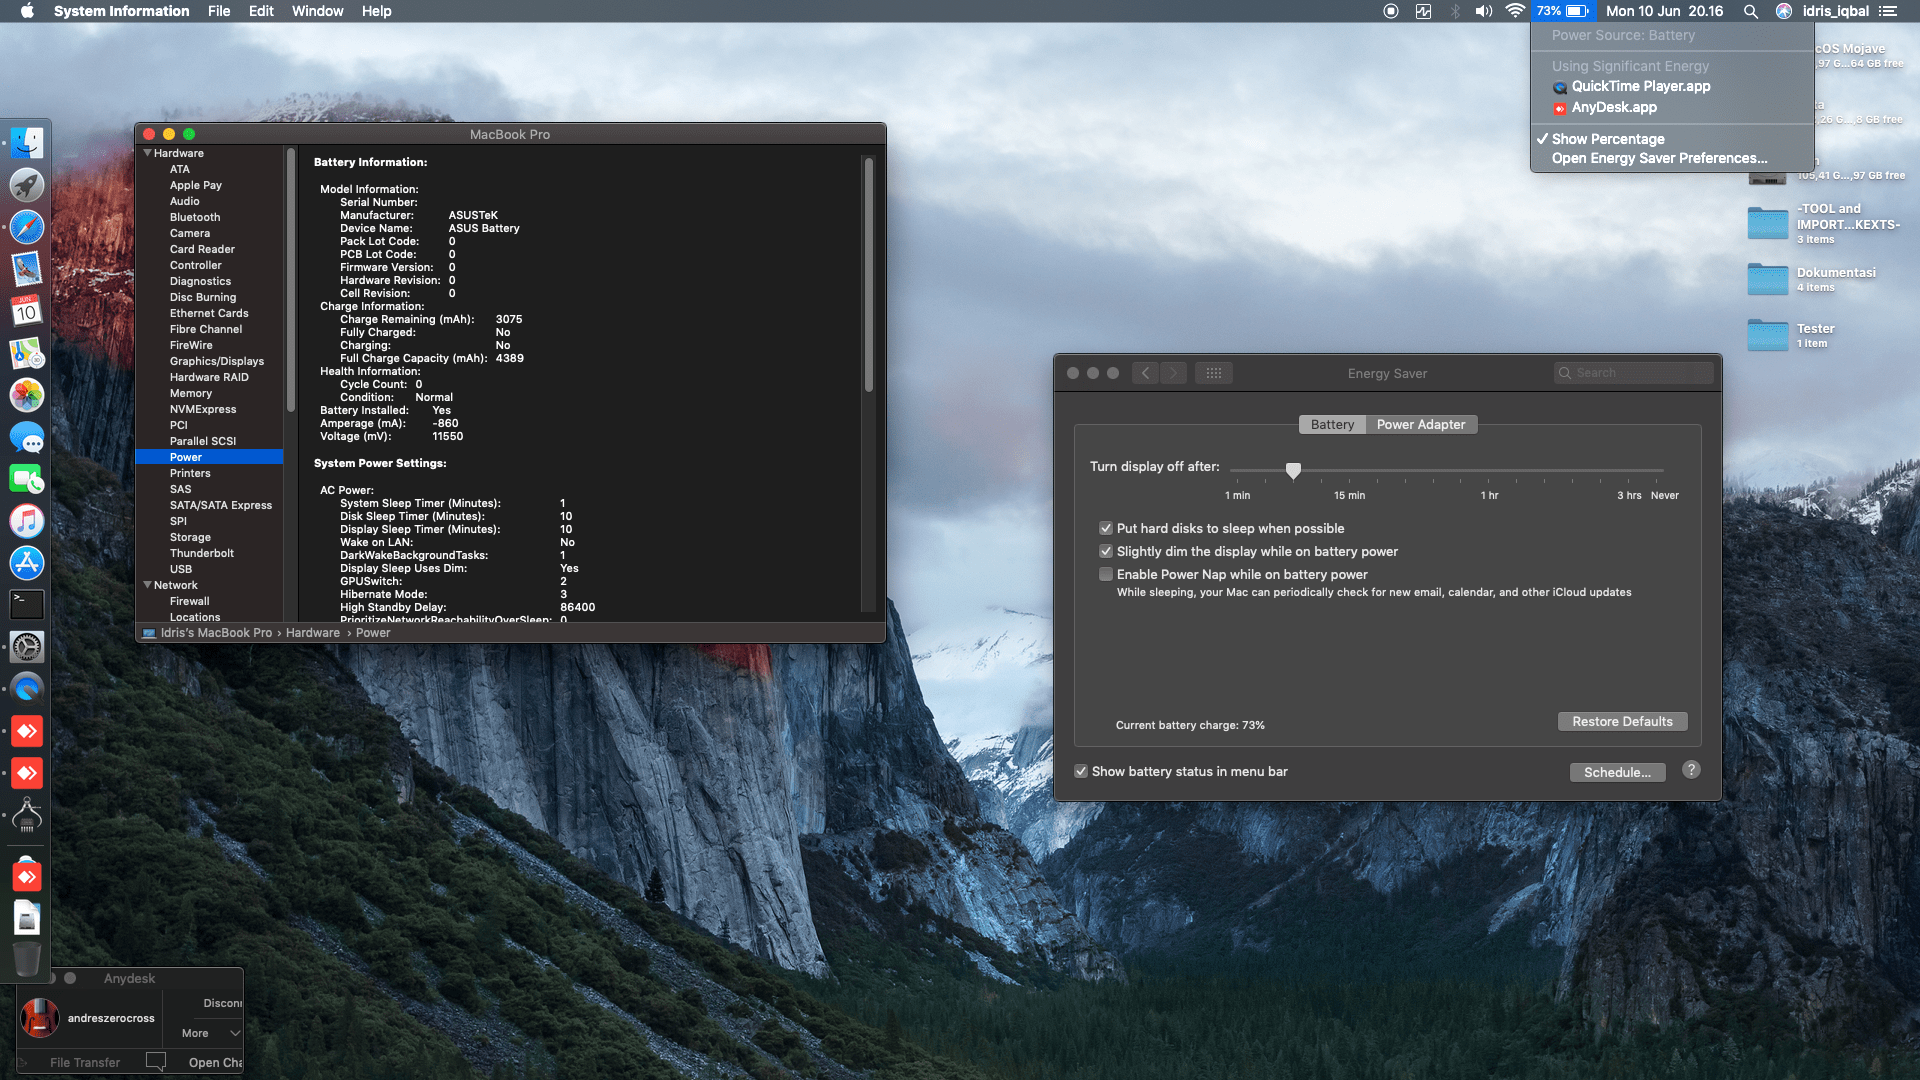Image resolution: width=1920 pixels, height=1080 pixels.
Task: Click the Wi-Fi status icon in menu bar
Action: [x=1515, y=11]
